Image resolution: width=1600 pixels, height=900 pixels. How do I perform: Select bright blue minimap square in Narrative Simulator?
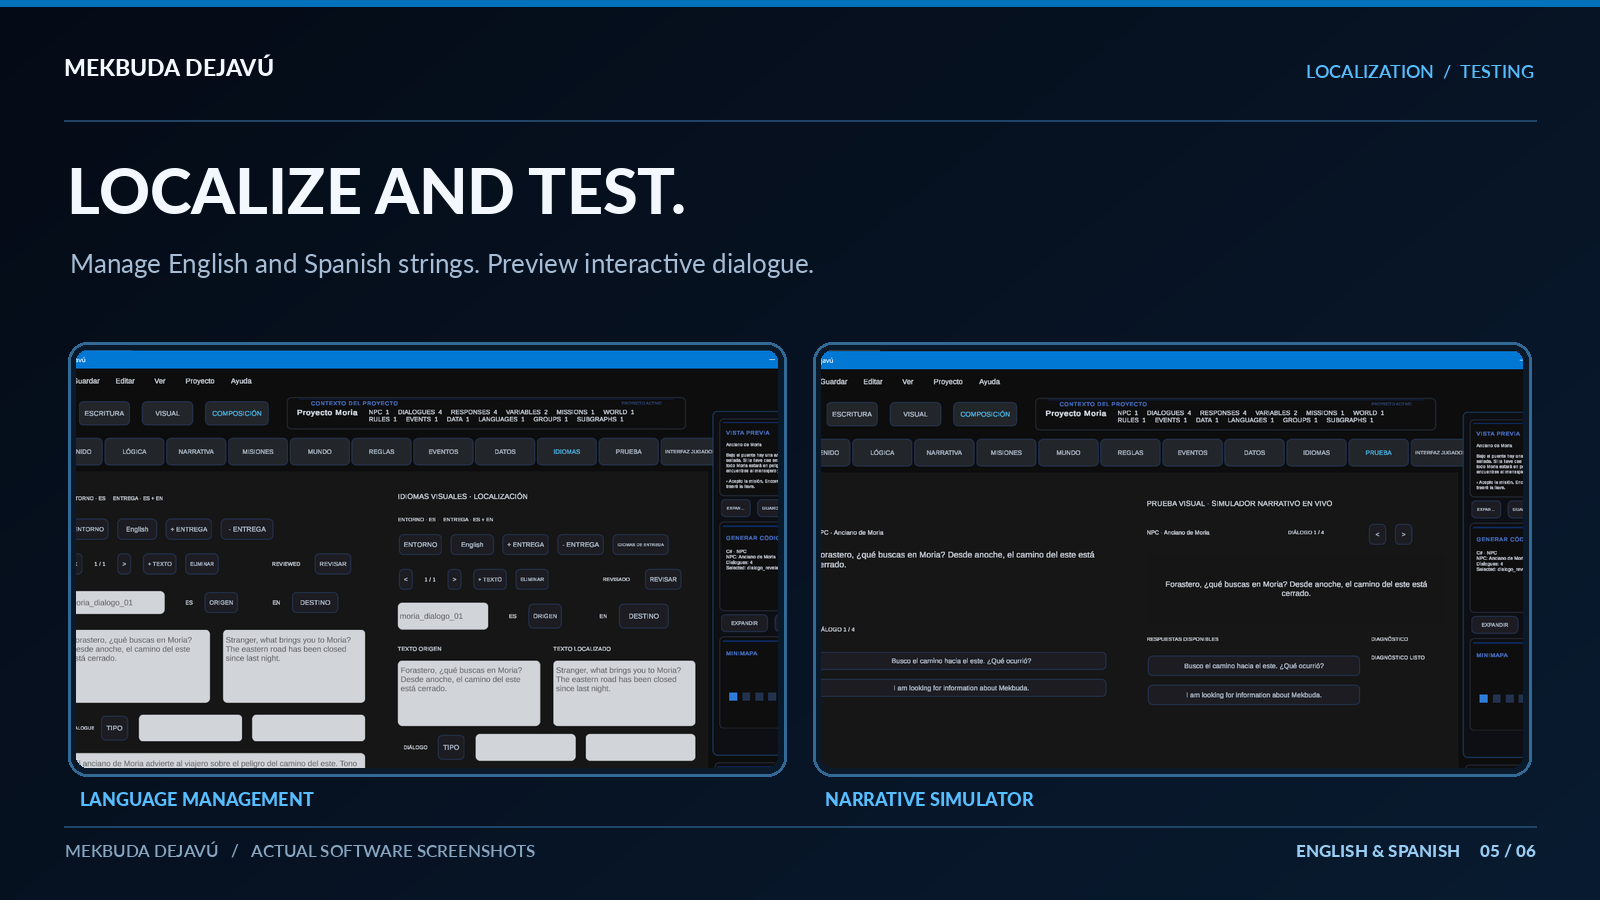coord(1483,699)
